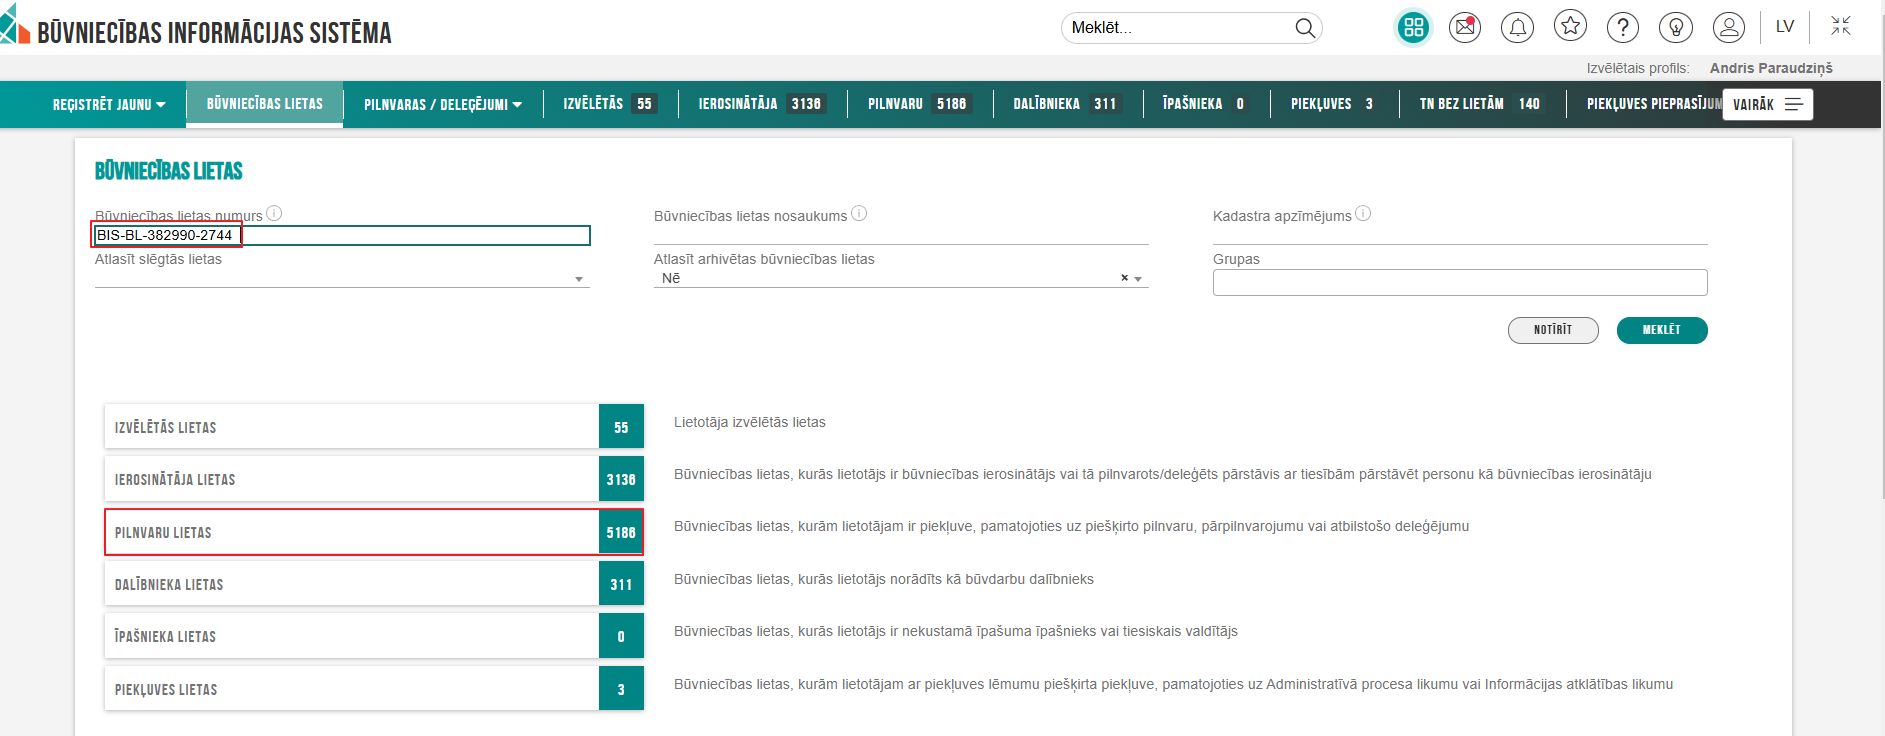Click the Kadastra apzīmējums field
Image resolution: width=1885 pixels, height=736 pixels.
(x=1460, y=234)
